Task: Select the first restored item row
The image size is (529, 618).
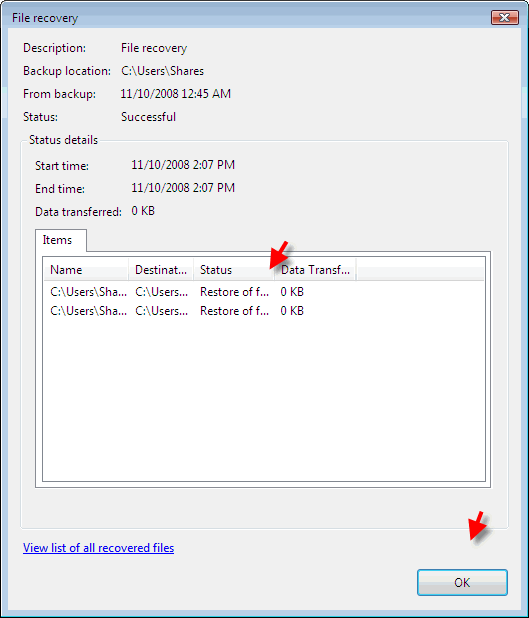Action: (x=264, y=292)
